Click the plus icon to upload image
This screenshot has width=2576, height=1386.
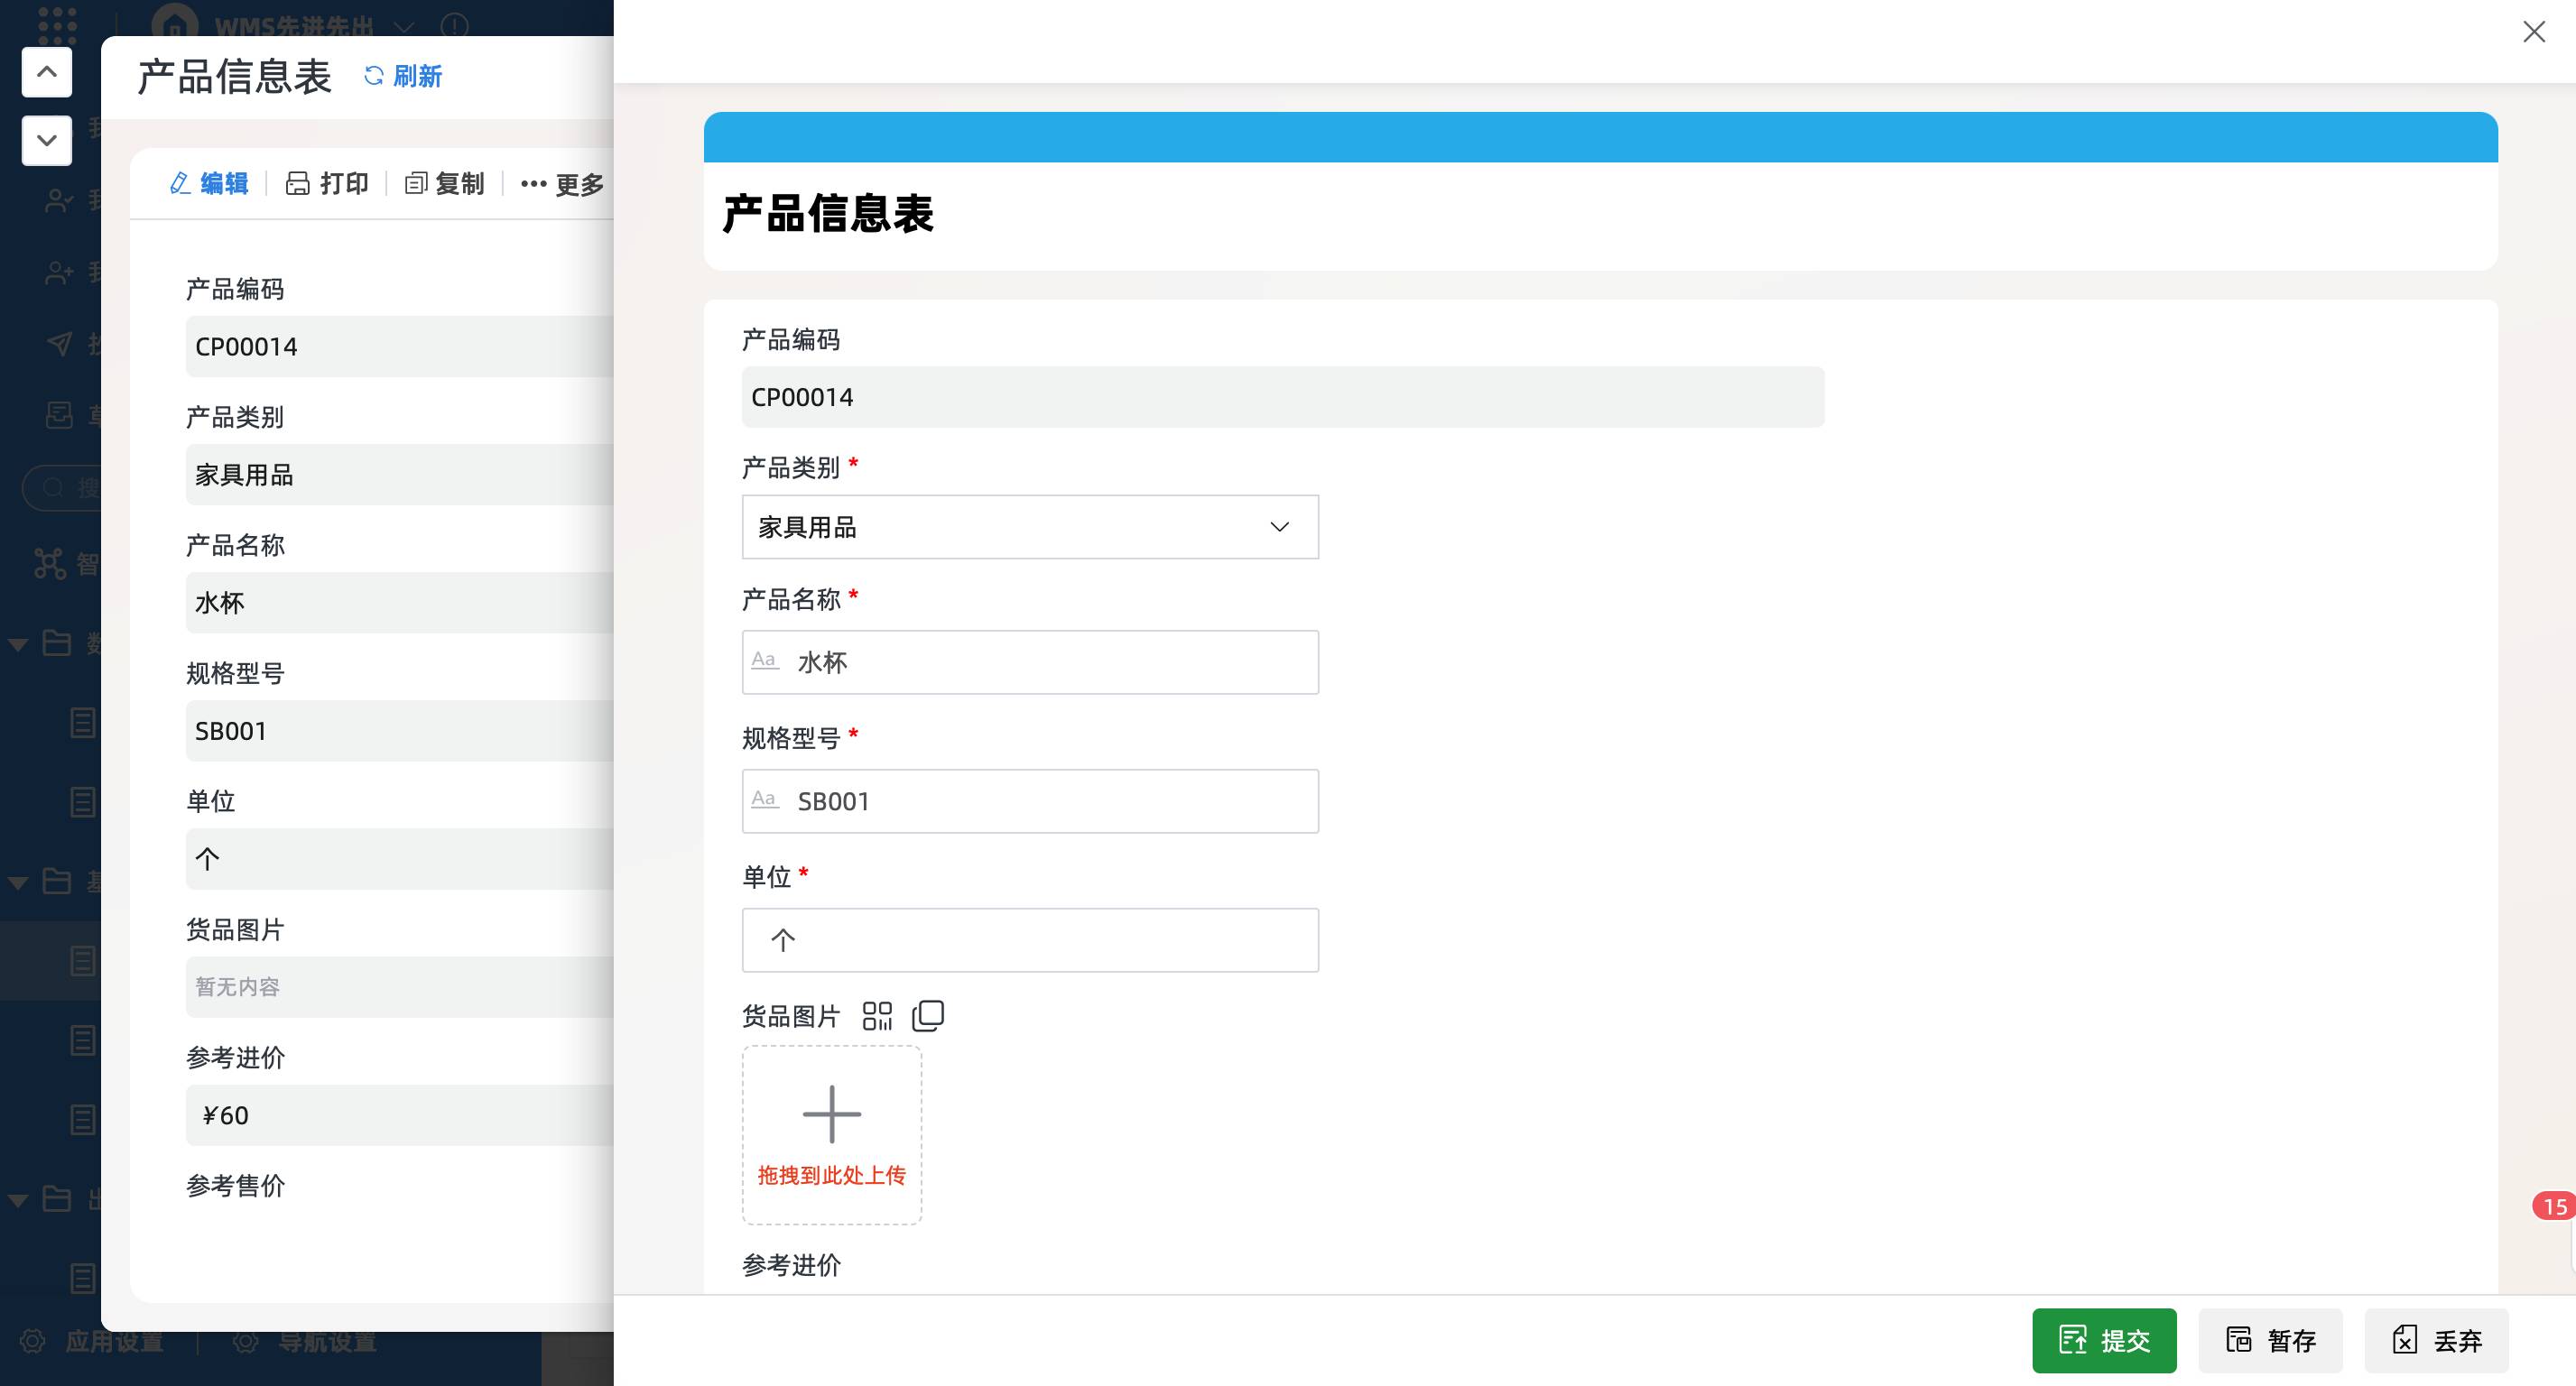(831, 1114)
